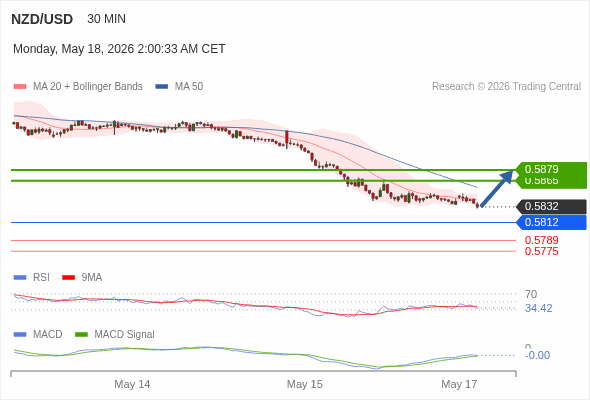
Task: Click the May 17 date axis label
Action: point(459,384)
